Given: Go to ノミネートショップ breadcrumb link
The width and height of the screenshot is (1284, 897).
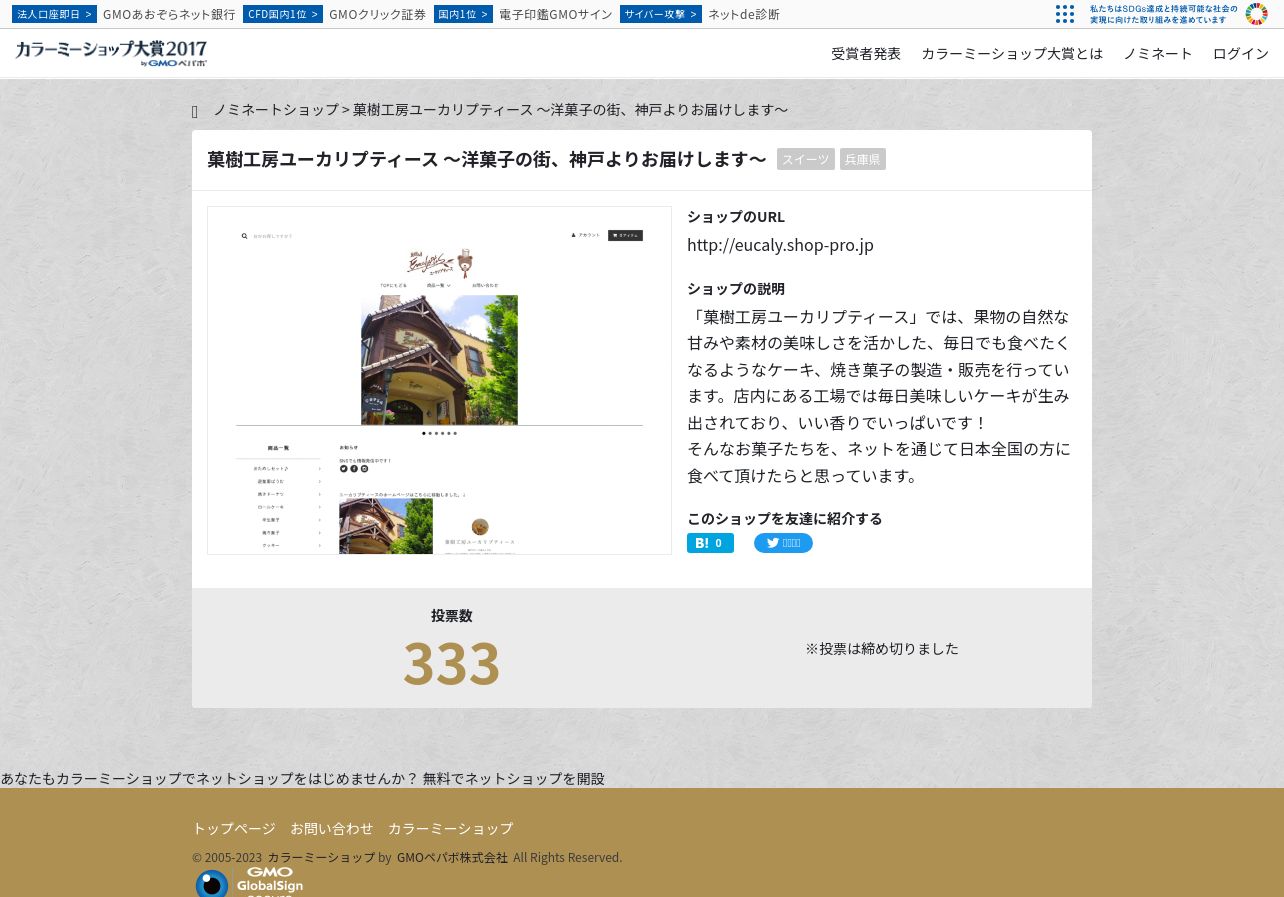Looking at the screenshot, I should 276,109.
